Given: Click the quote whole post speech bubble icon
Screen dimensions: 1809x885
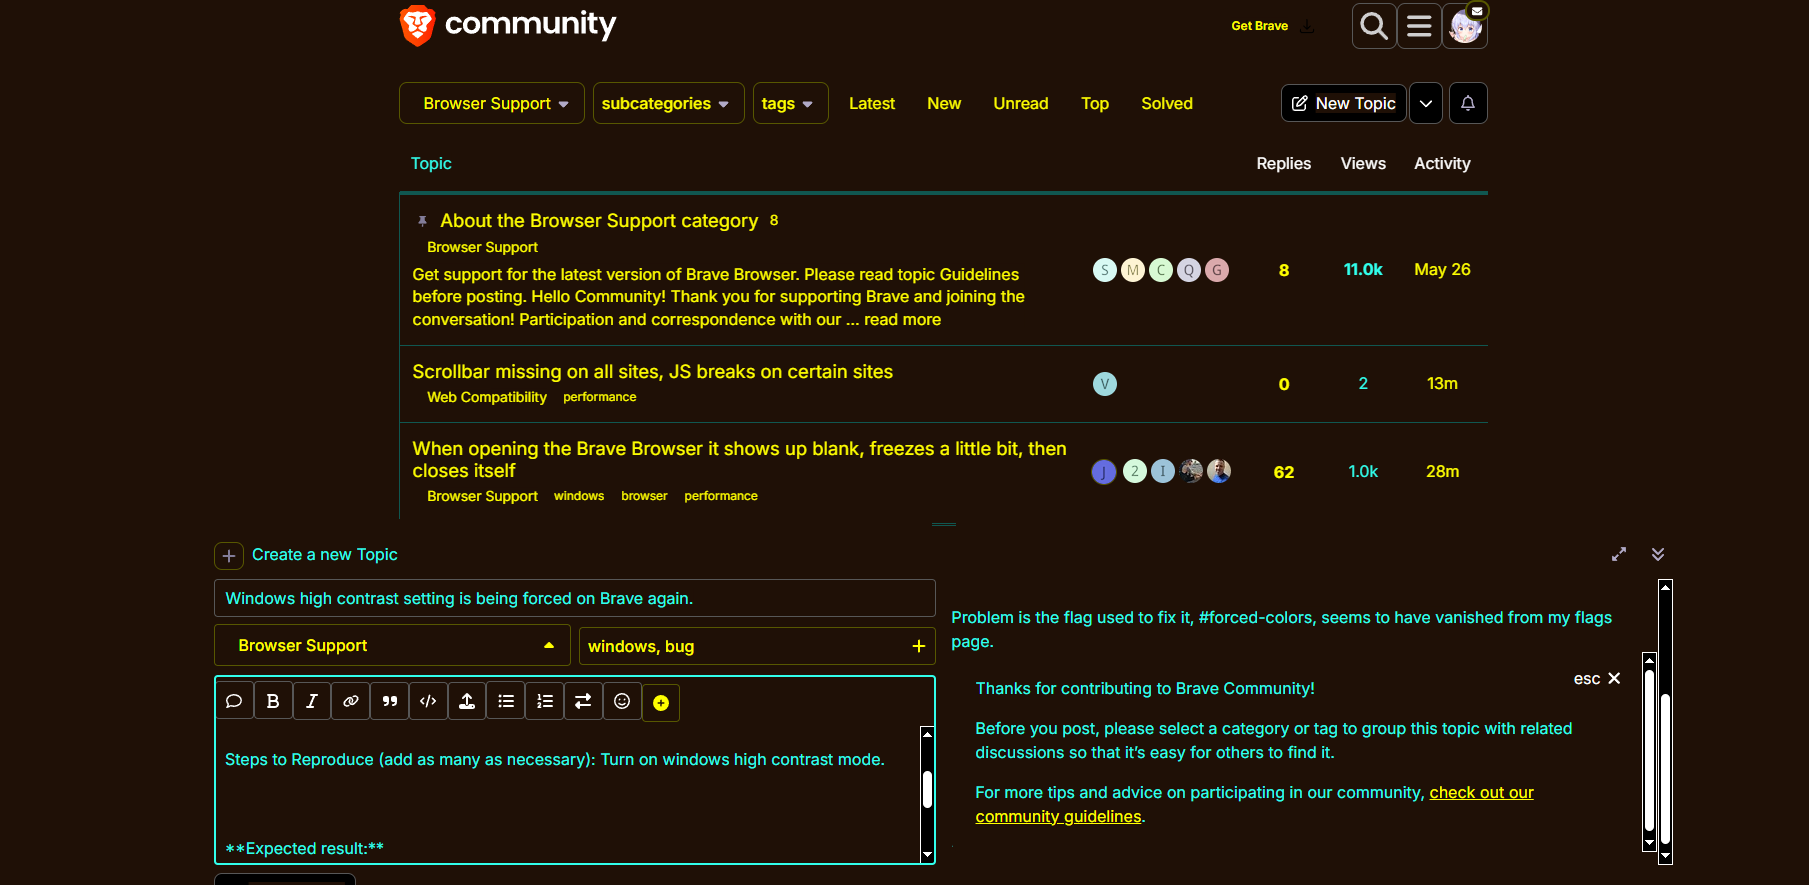Looking at the screenshot, I should (234, 701).
